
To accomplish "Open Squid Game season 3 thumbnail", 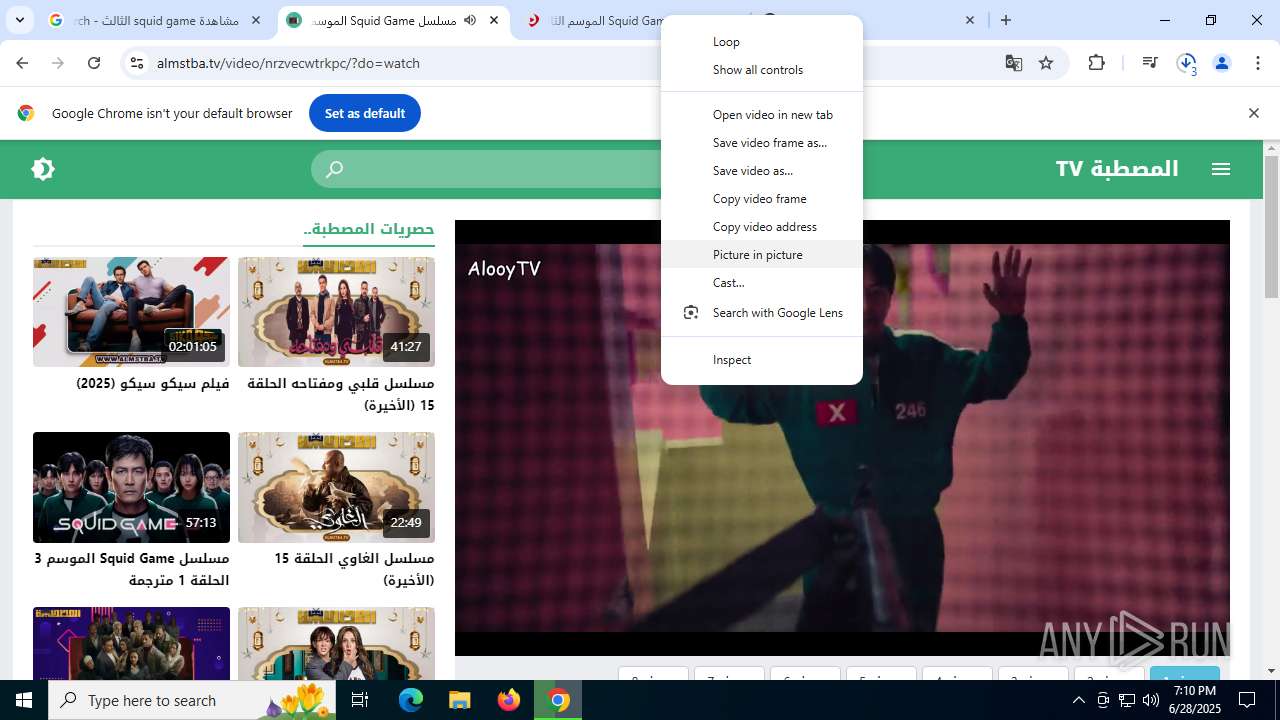I will click(131, 487).
